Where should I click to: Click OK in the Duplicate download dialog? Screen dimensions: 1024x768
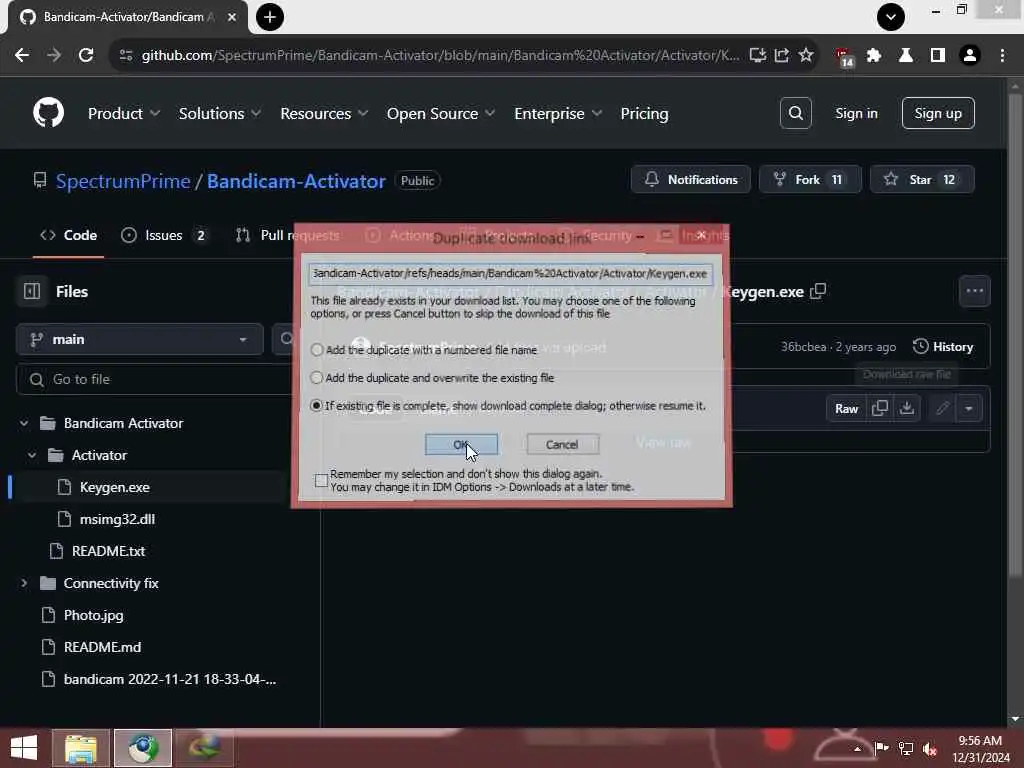click(461, 444)
